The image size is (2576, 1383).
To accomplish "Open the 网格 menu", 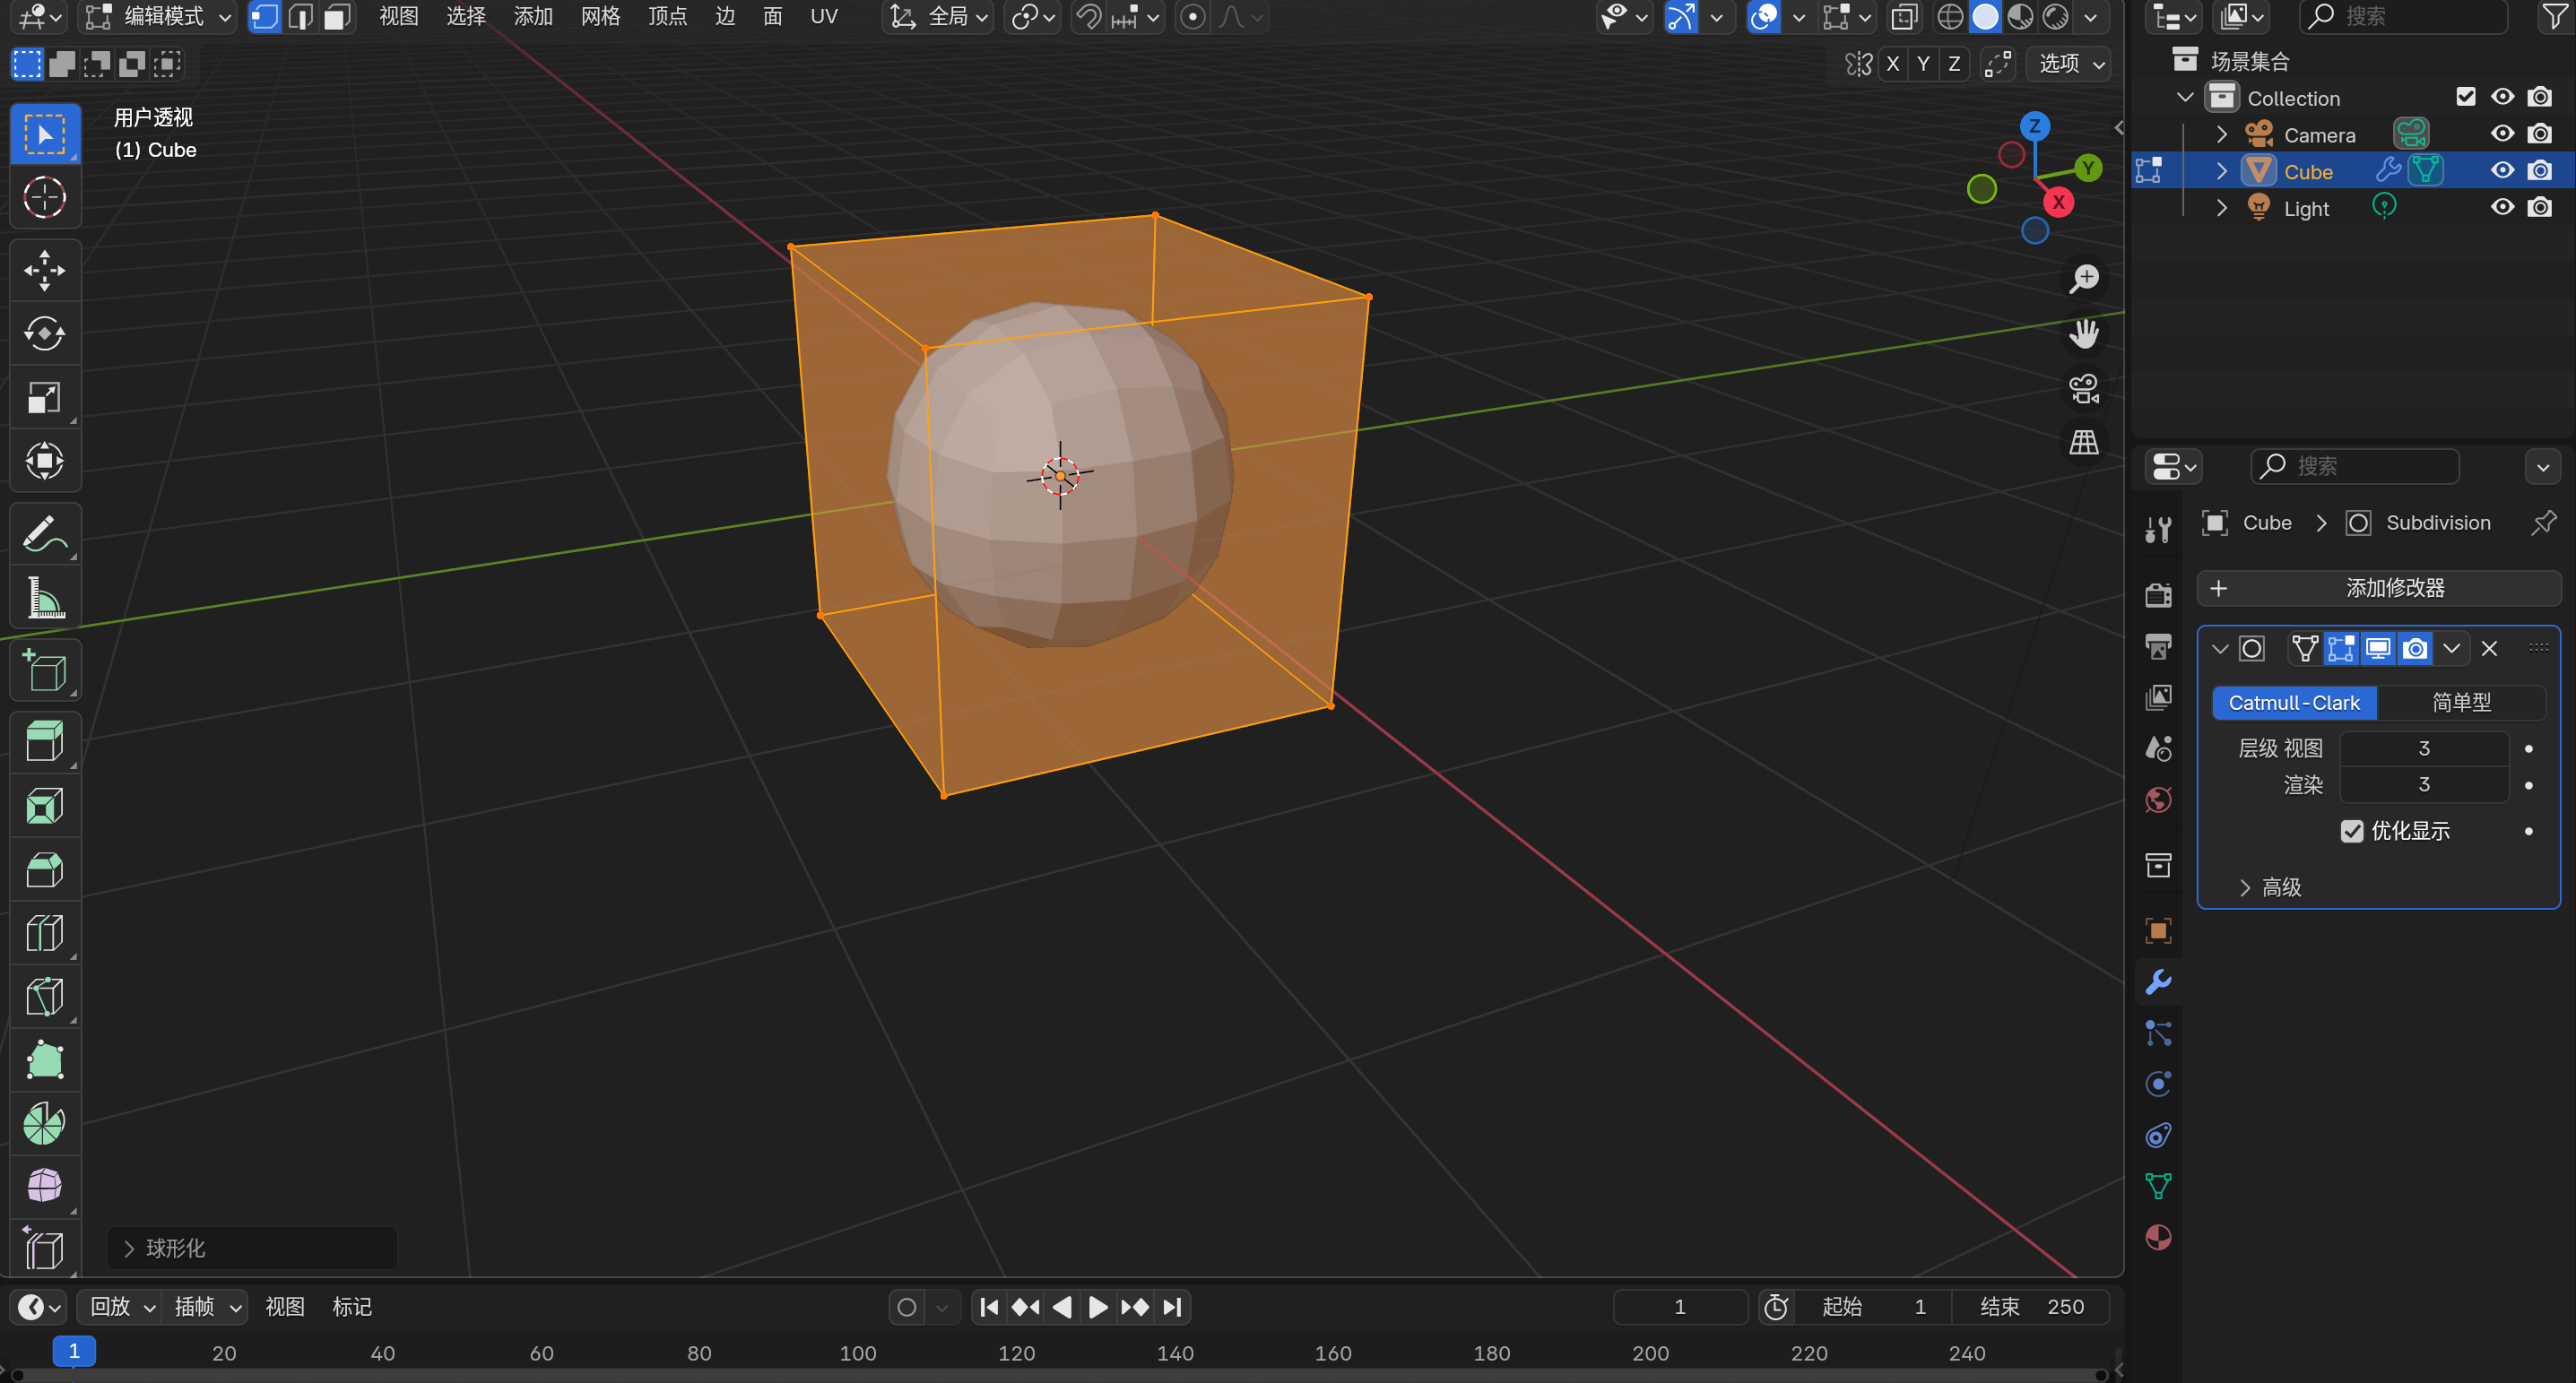I will coord(600,17).
